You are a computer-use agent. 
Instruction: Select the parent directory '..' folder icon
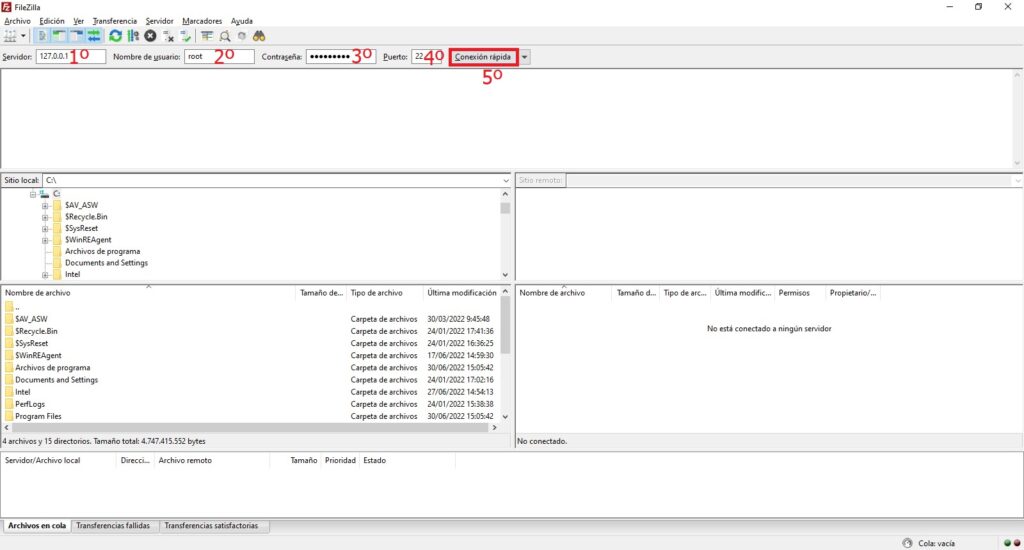pyautogui.click(x=9, y=306)
